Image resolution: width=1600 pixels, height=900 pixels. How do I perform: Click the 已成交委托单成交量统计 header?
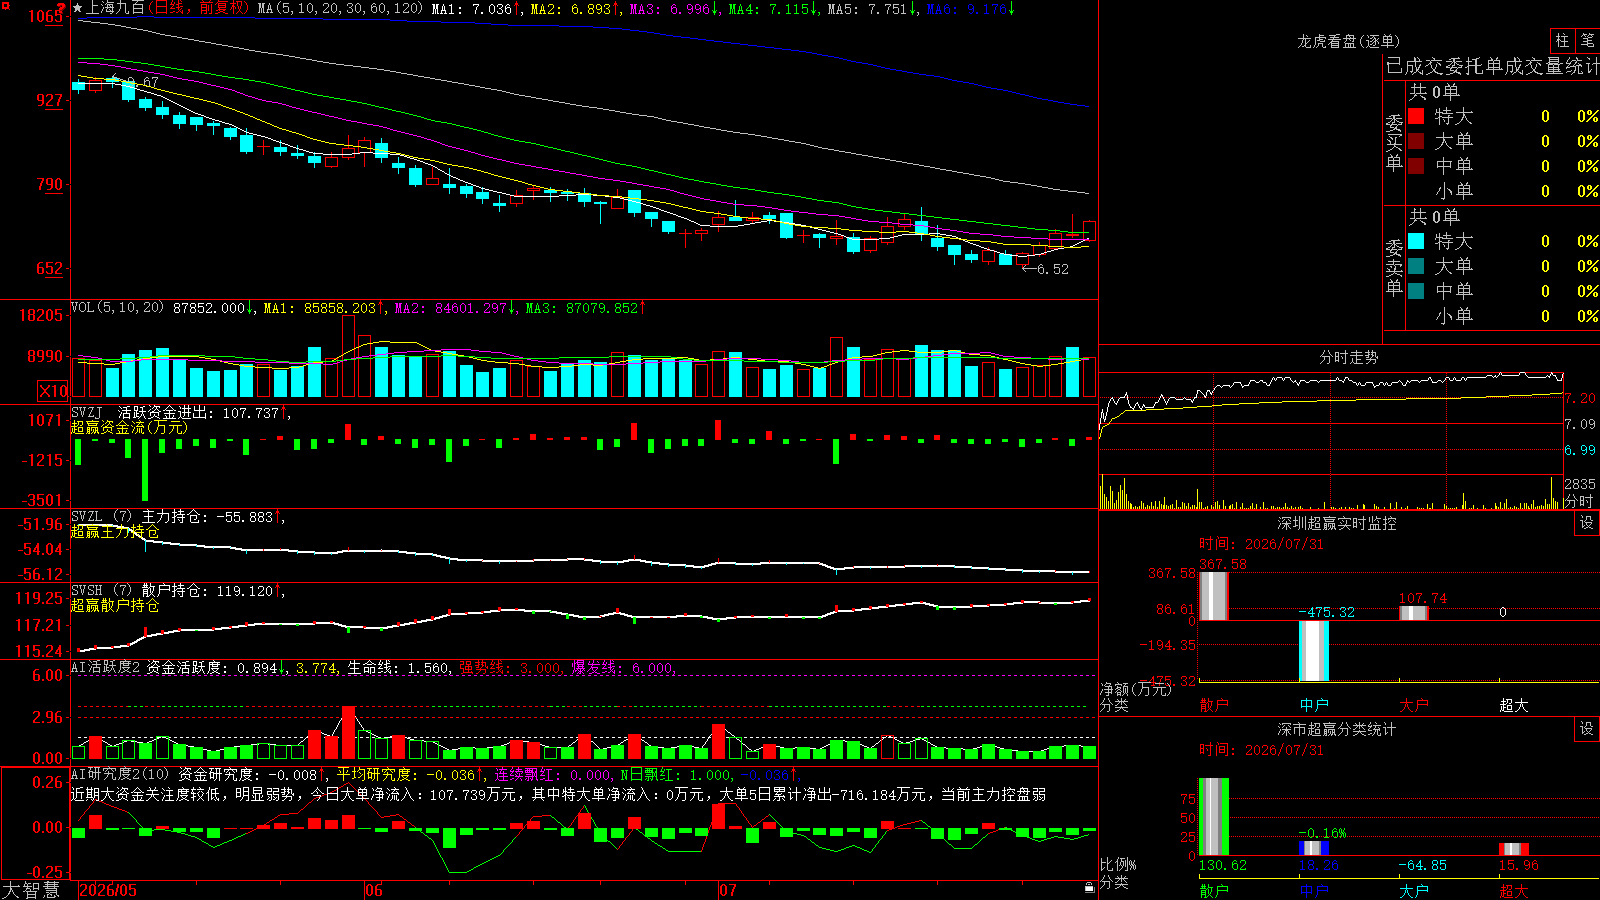click(x=1492, y=66)
